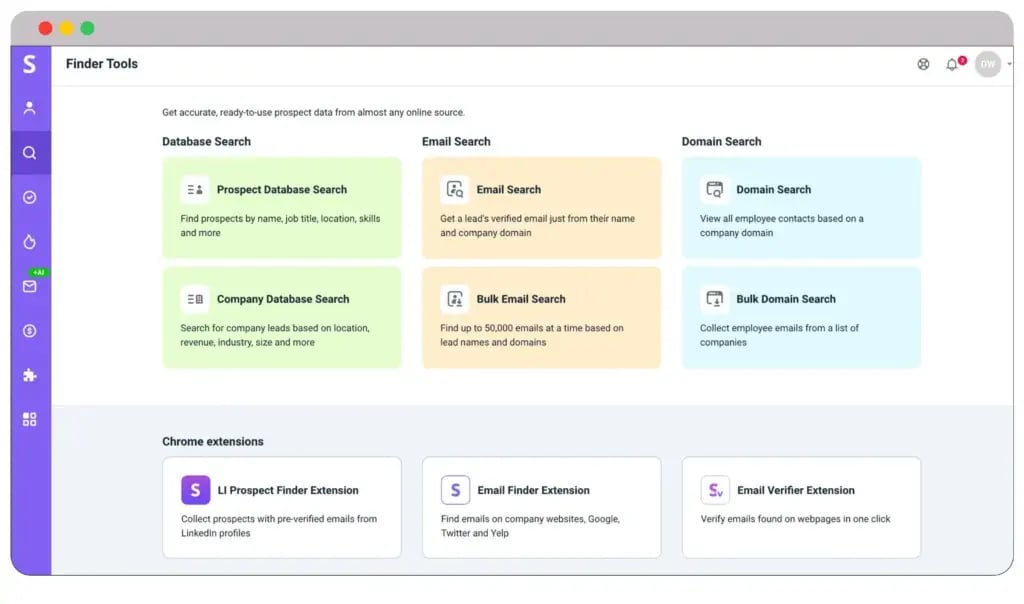
Task: Open the notifications bell icon
Action: [x=952, y=64]
